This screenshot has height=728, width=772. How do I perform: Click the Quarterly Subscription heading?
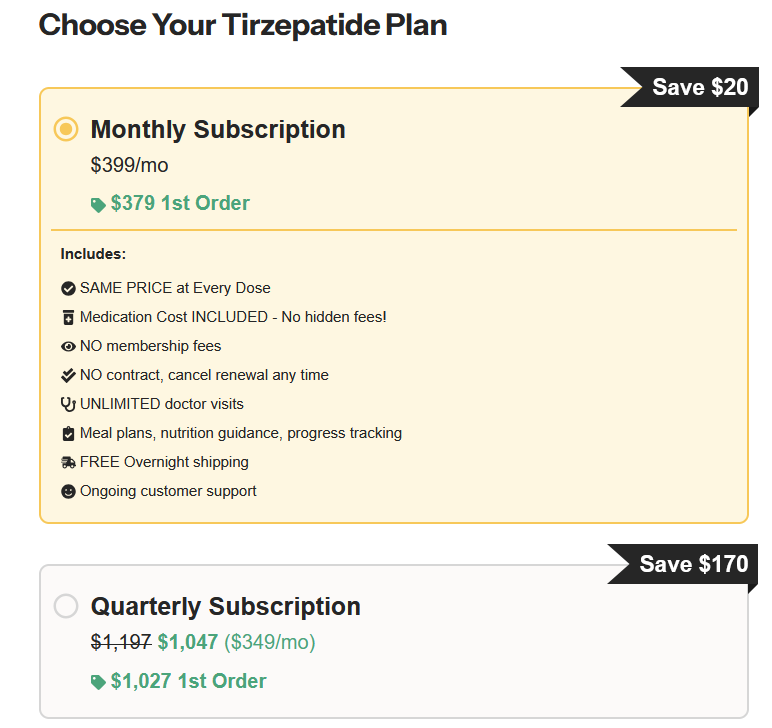coord(226,606)
